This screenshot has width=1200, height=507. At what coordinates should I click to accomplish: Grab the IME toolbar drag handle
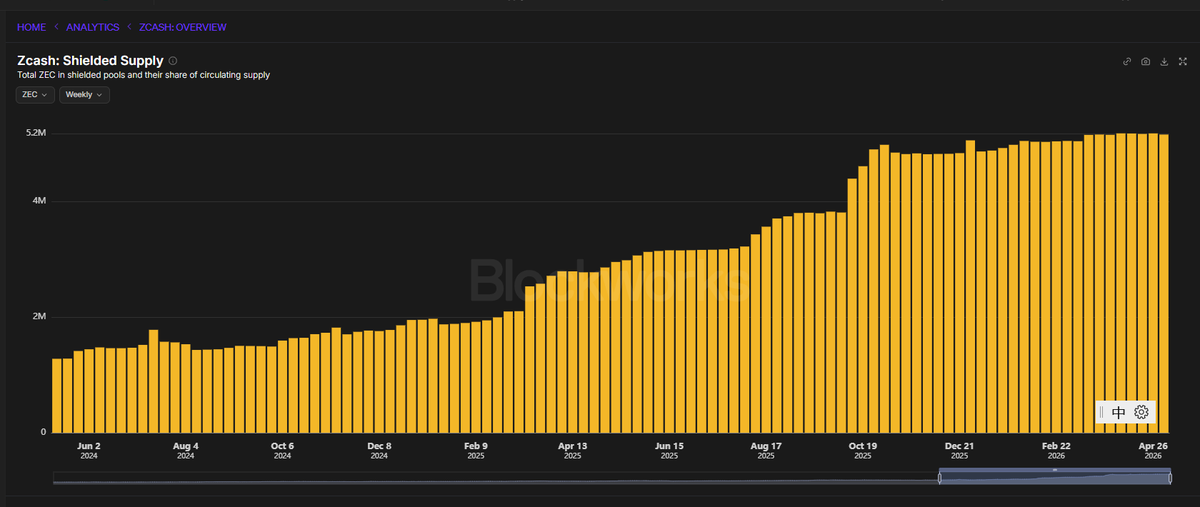click(x=1101, y=412)
